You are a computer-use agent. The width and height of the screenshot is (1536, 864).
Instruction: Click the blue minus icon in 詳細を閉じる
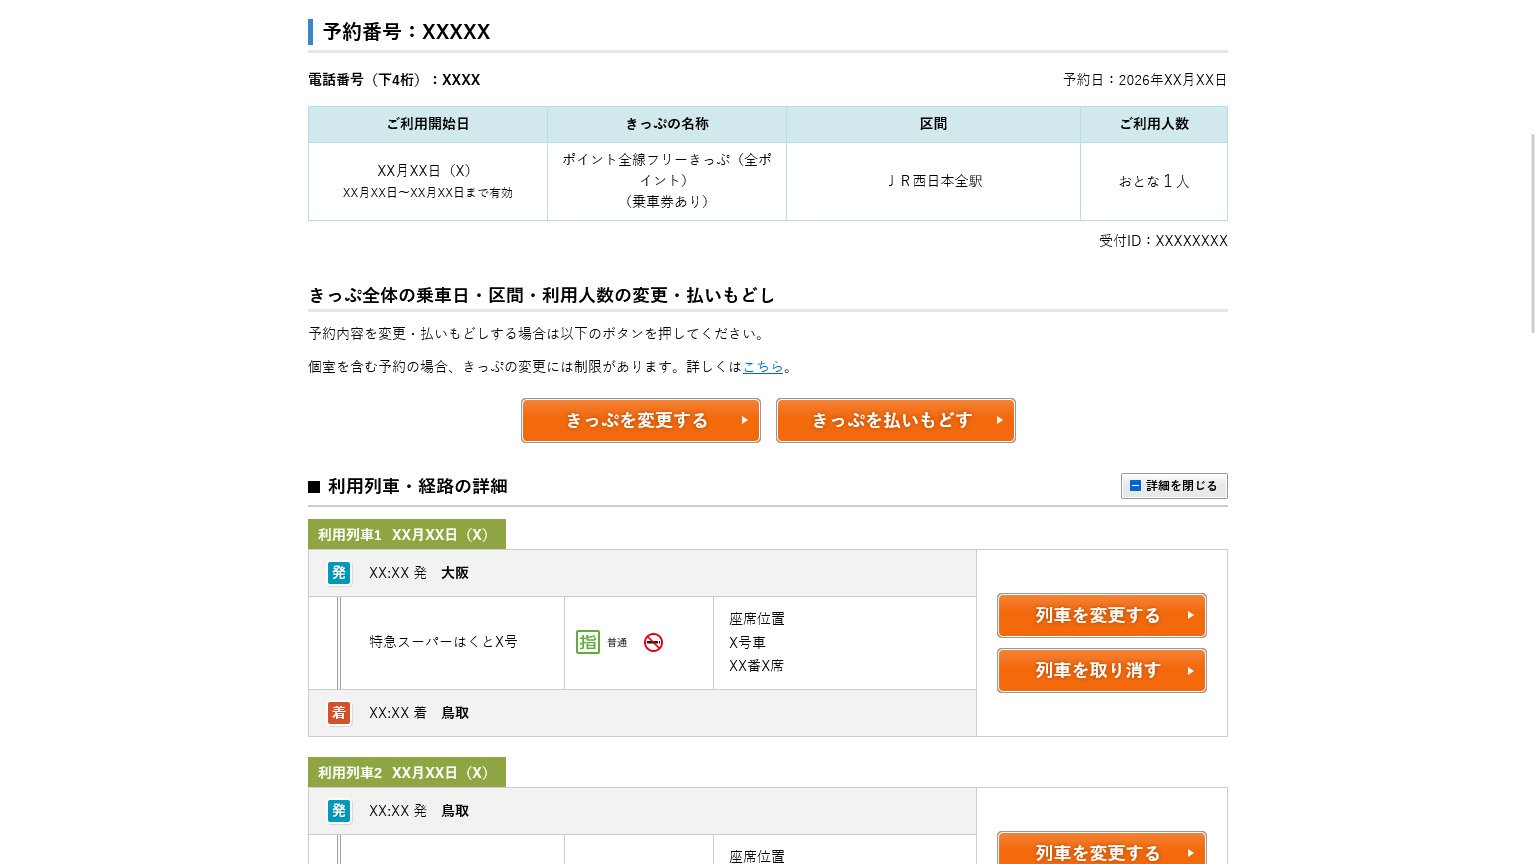[x=1136, y=485]
